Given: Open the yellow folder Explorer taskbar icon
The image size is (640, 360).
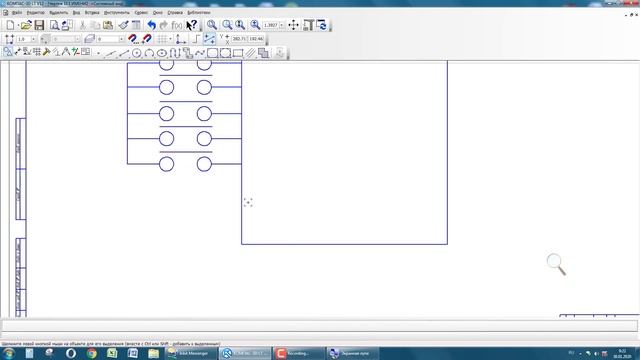Looking at the screenshot, I should click(x=153, y=353).
